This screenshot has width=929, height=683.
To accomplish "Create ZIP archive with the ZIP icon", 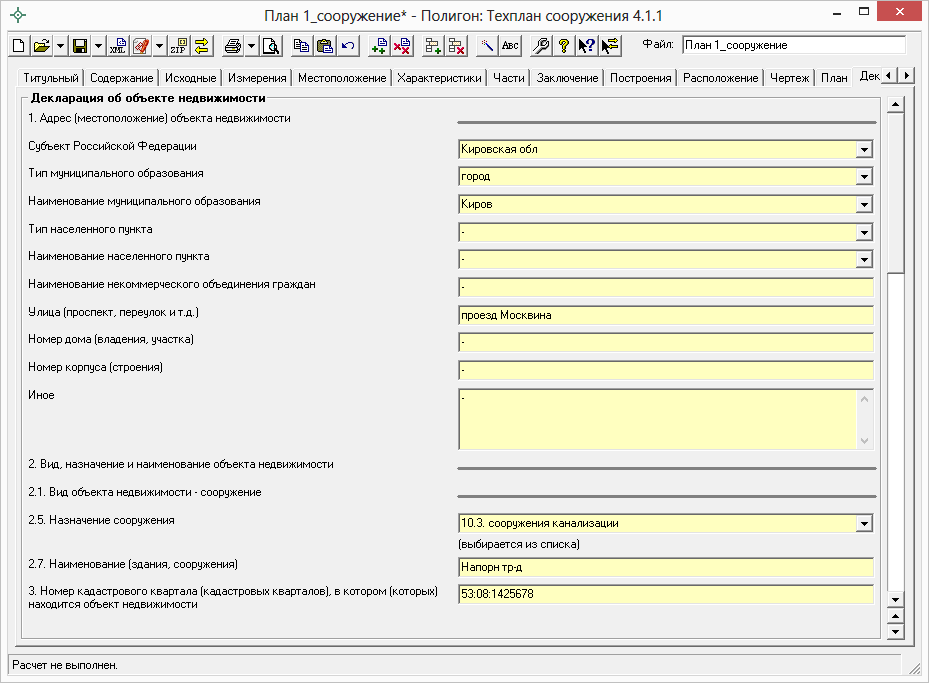I will click(x=179, y=46).
